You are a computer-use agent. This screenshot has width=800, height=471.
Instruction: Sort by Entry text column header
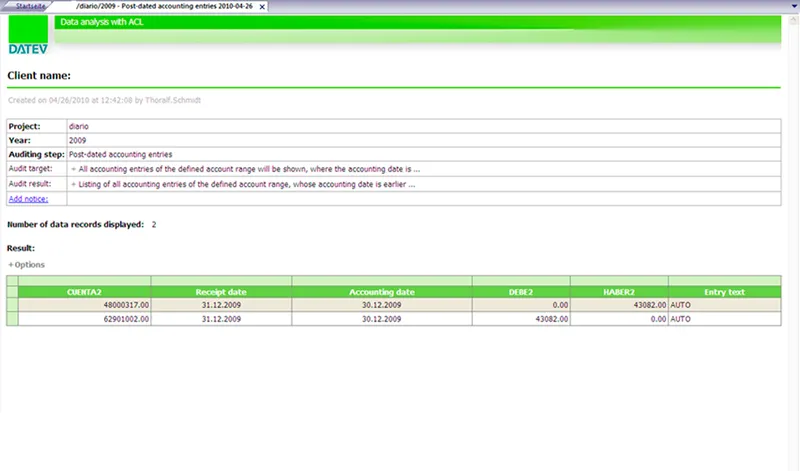724,292
